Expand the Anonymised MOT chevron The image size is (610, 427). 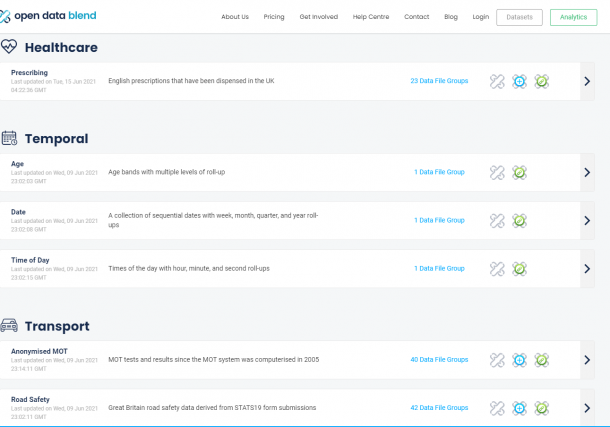coord(587,360)
